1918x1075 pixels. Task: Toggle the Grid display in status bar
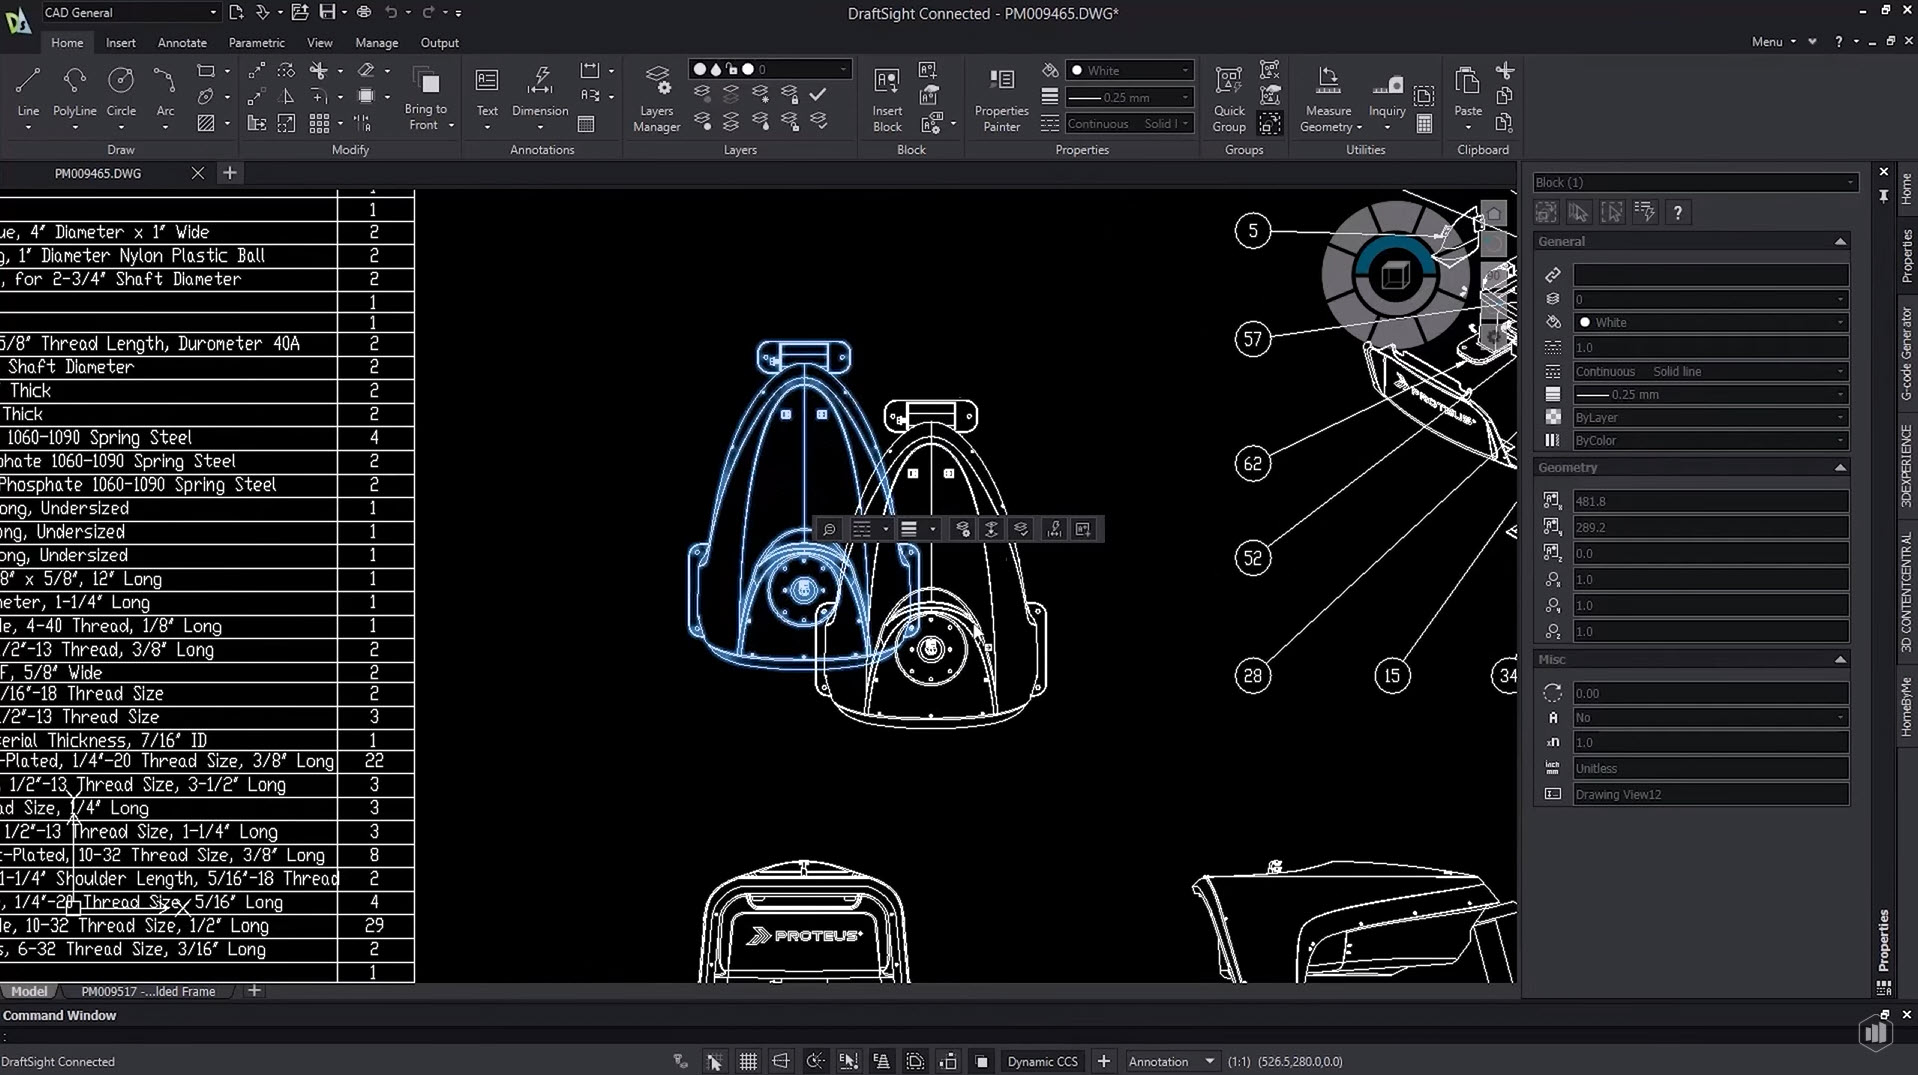pyautogui.click(x=748, y=1062)
